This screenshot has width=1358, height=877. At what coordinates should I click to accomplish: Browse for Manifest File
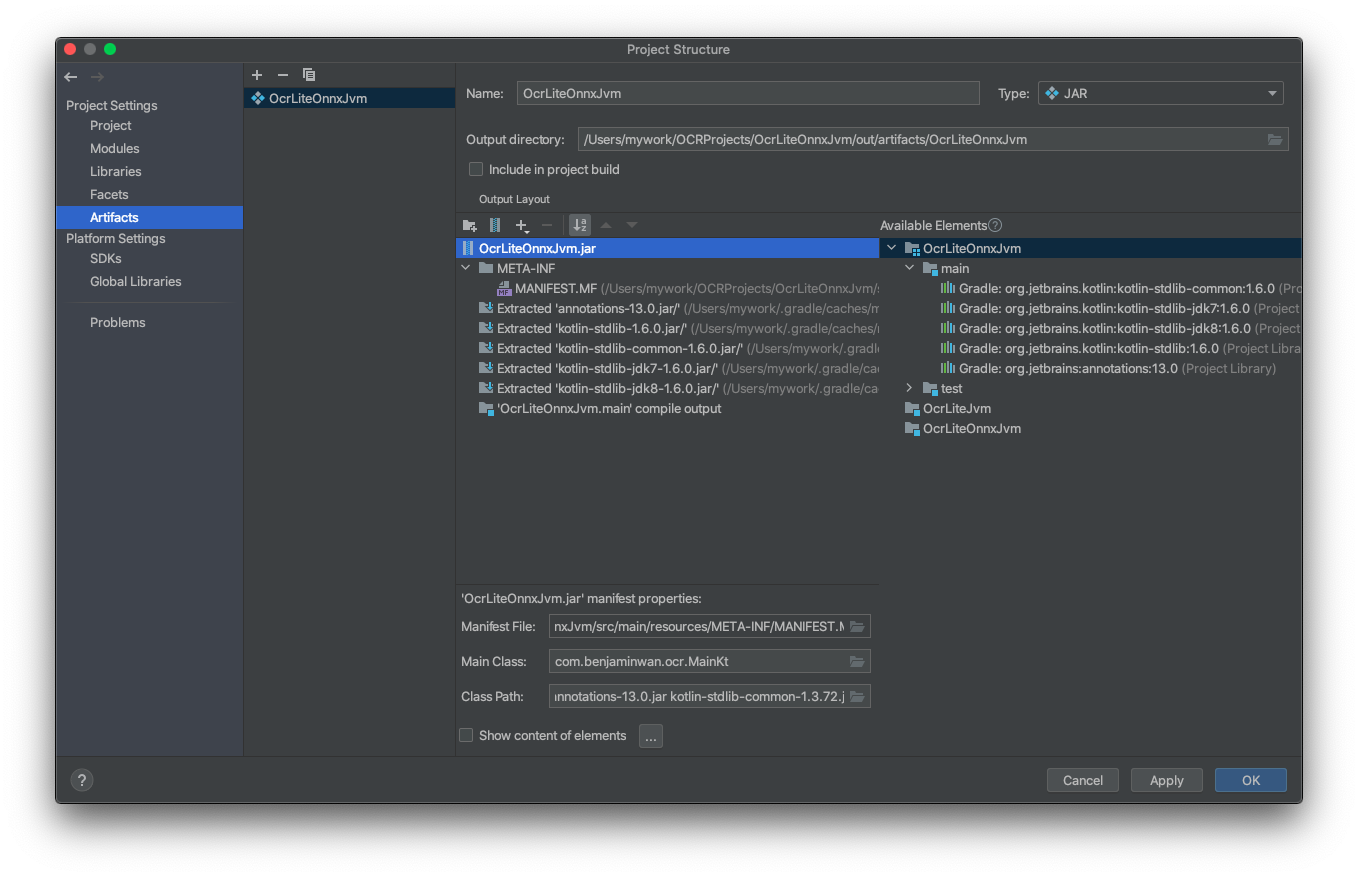(x=857, y=627)
